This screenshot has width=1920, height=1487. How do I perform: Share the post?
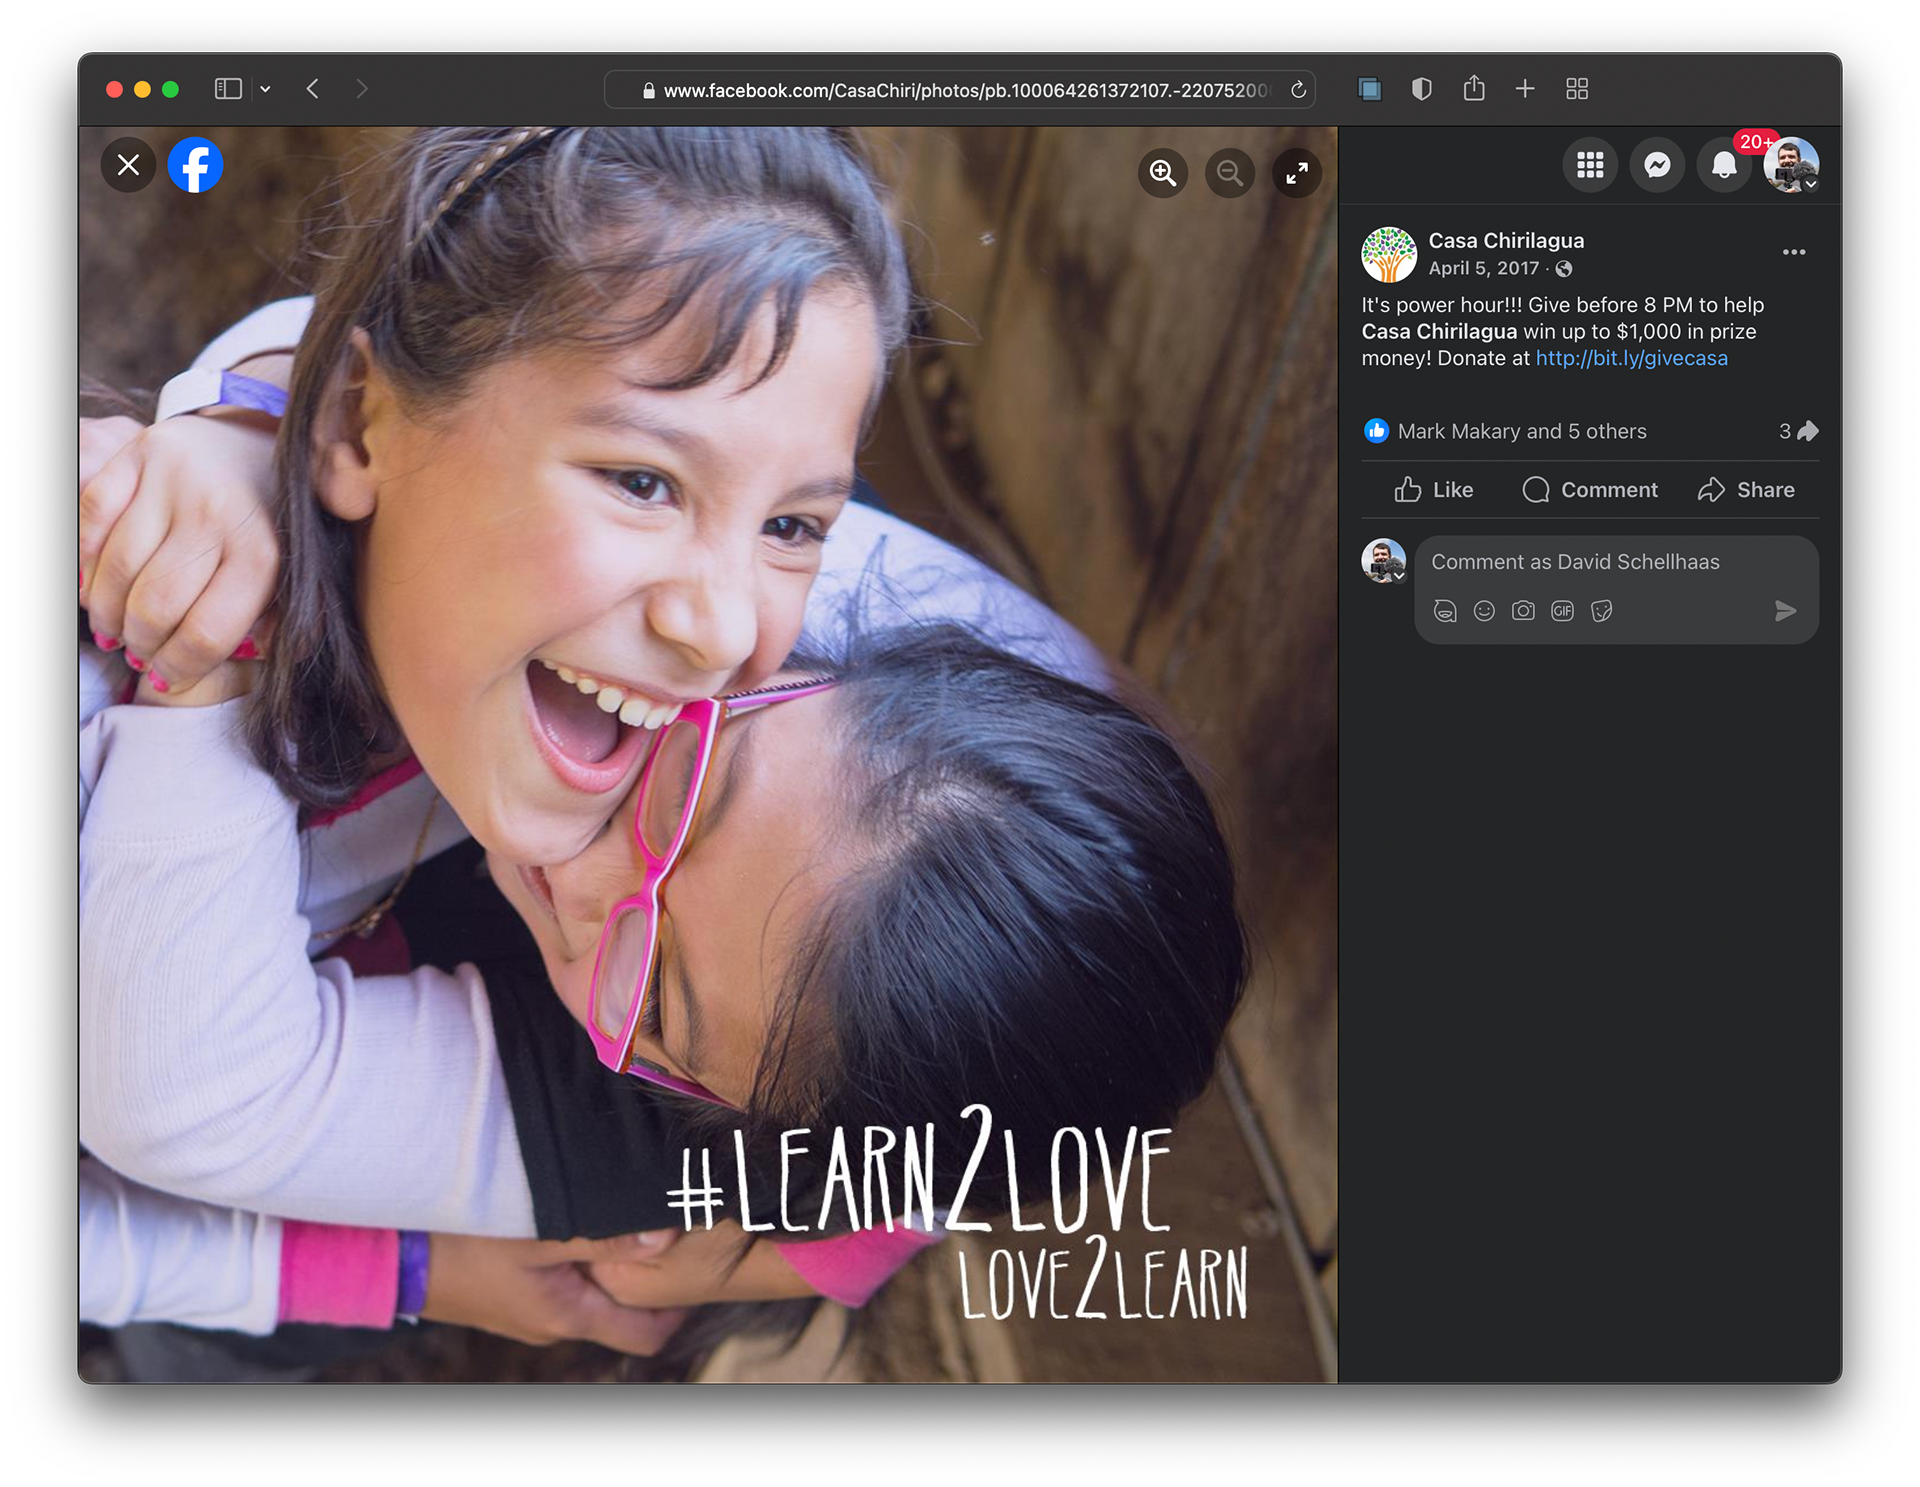[x=1746, y=490]
